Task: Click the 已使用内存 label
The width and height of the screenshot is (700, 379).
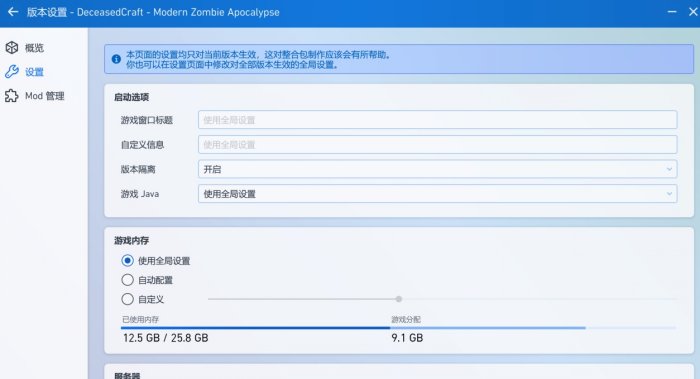Action: click(x=141, y=319)
